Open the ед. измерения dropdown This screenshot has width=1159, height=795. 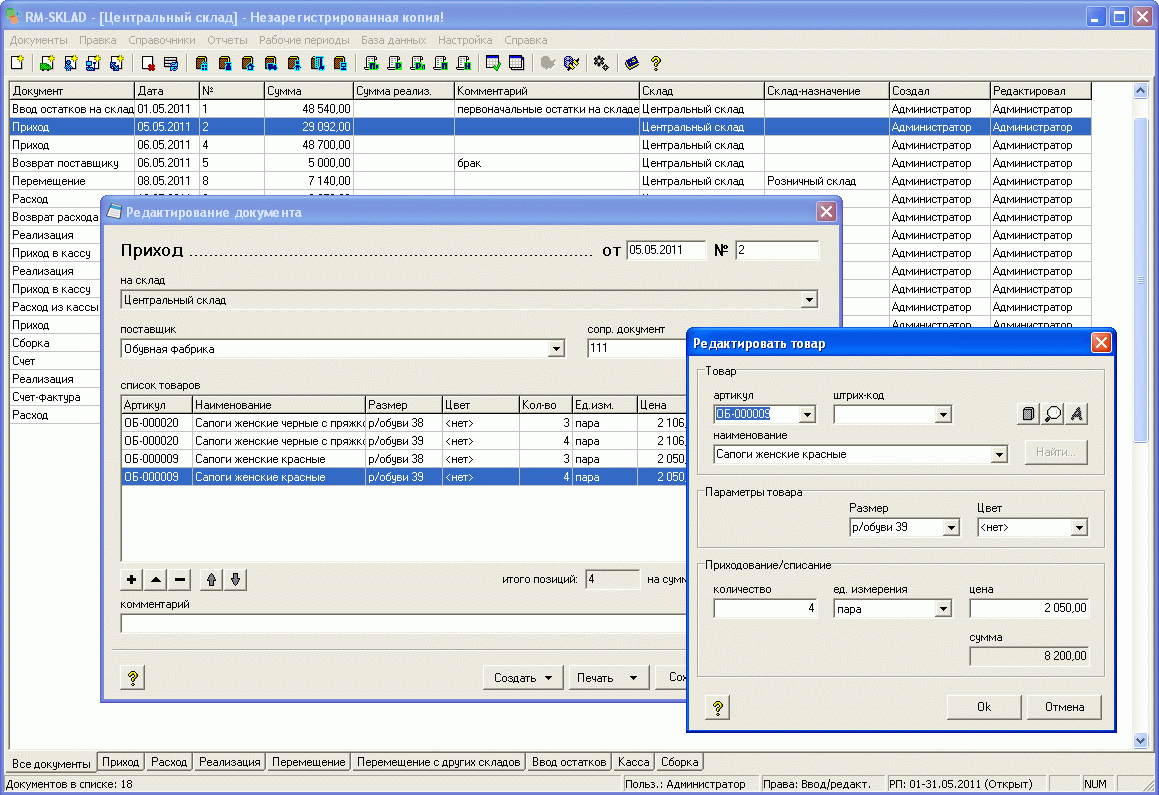(942, 608)
